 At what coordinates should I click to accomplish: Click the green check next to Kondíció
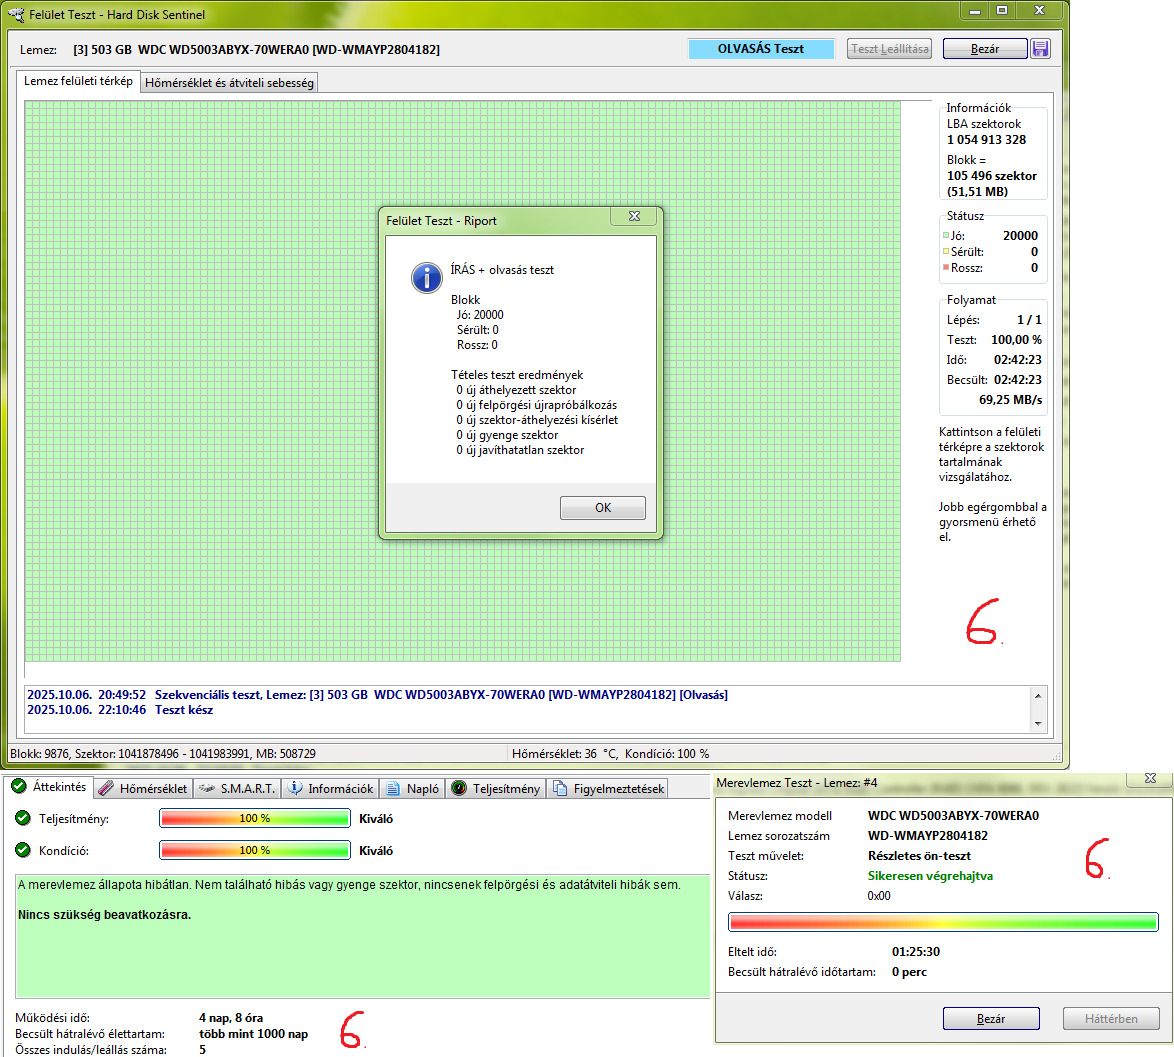click(x=22, y=850)
